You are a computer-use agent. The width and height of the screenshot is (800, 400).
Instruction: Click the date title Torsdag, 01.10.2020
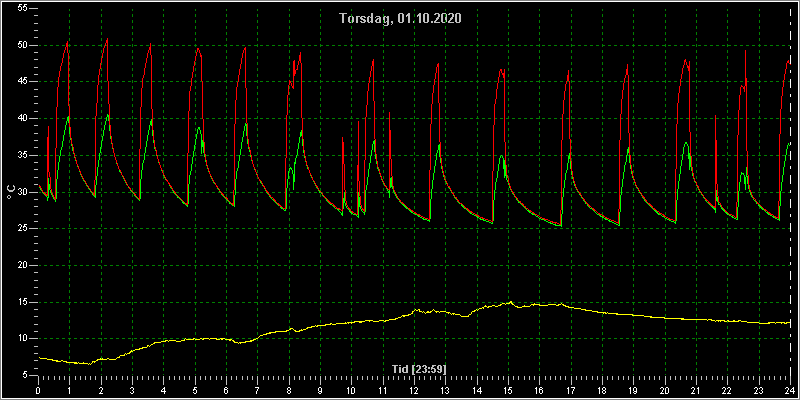pyautogui.click(x=400, y=18)
